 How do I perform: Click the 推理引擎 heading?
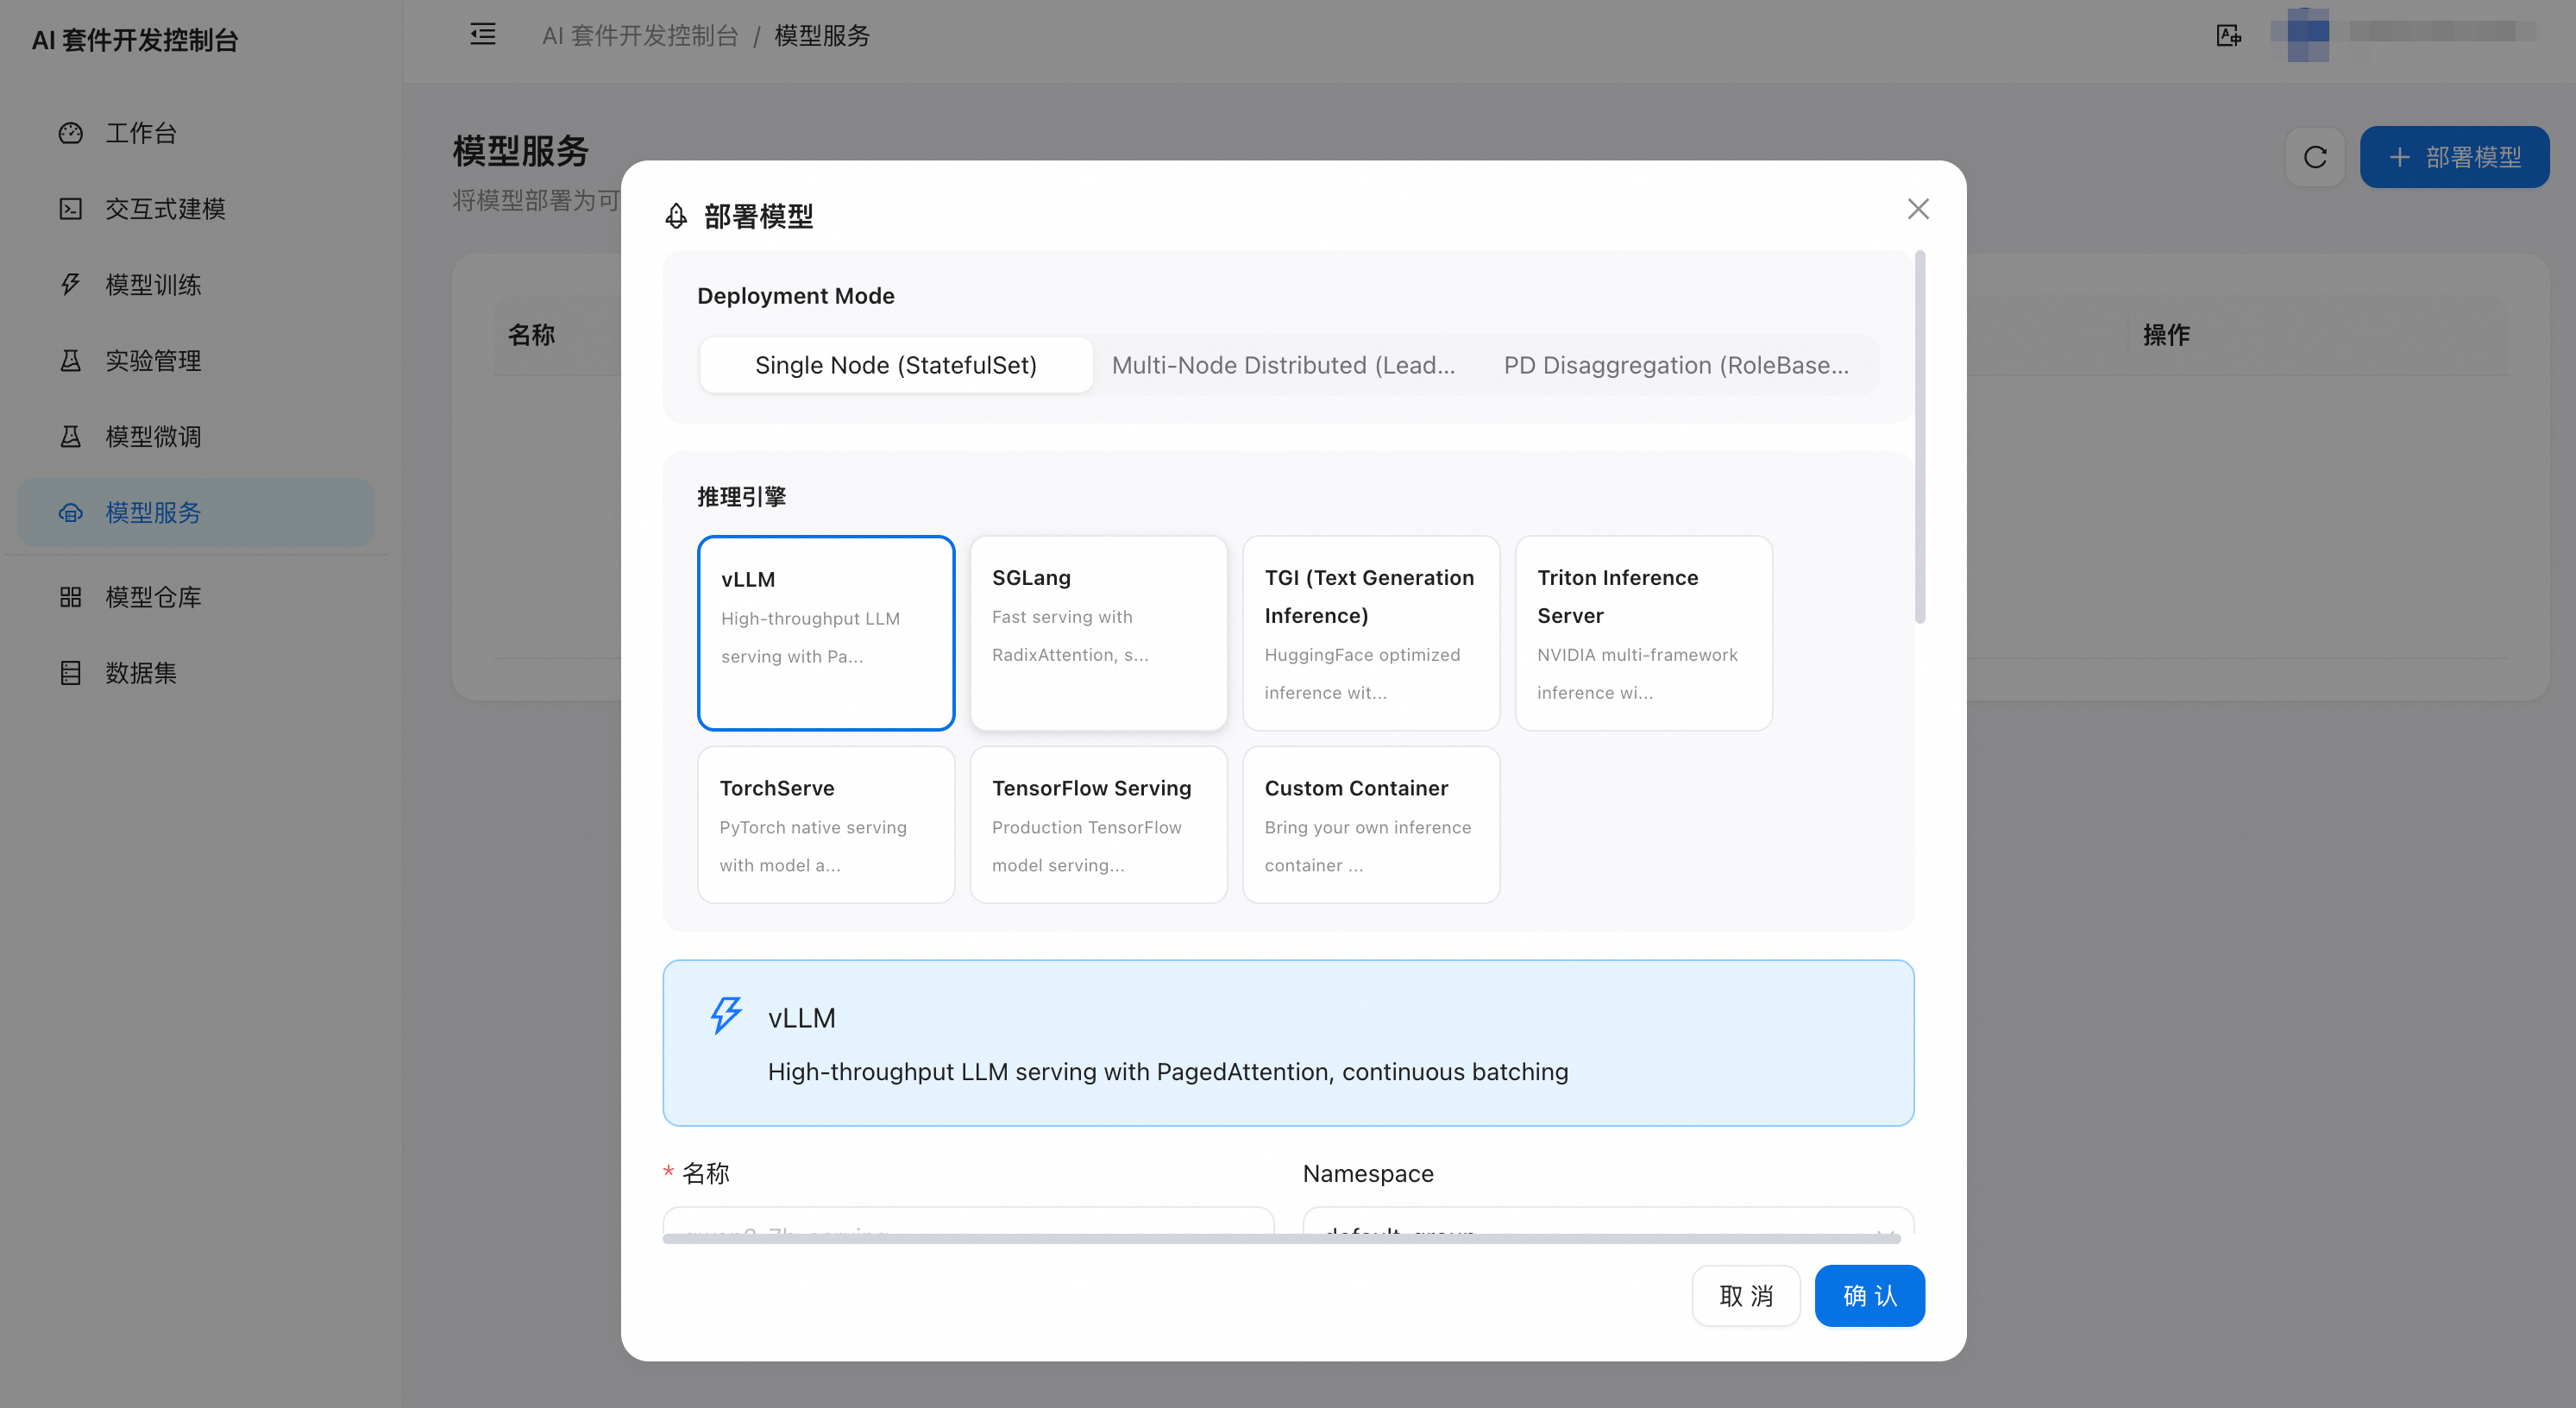741,497
